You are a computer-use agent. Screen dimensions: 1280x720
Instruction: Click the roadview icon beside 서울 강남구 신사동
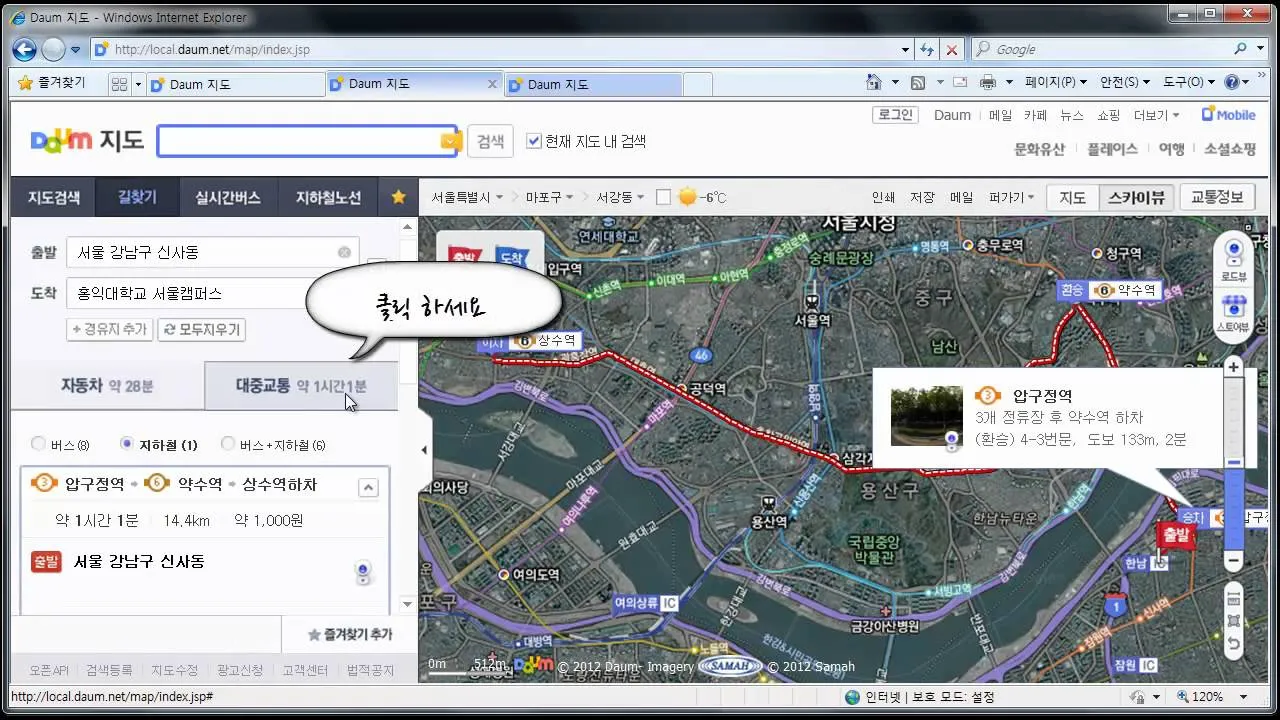363,572
